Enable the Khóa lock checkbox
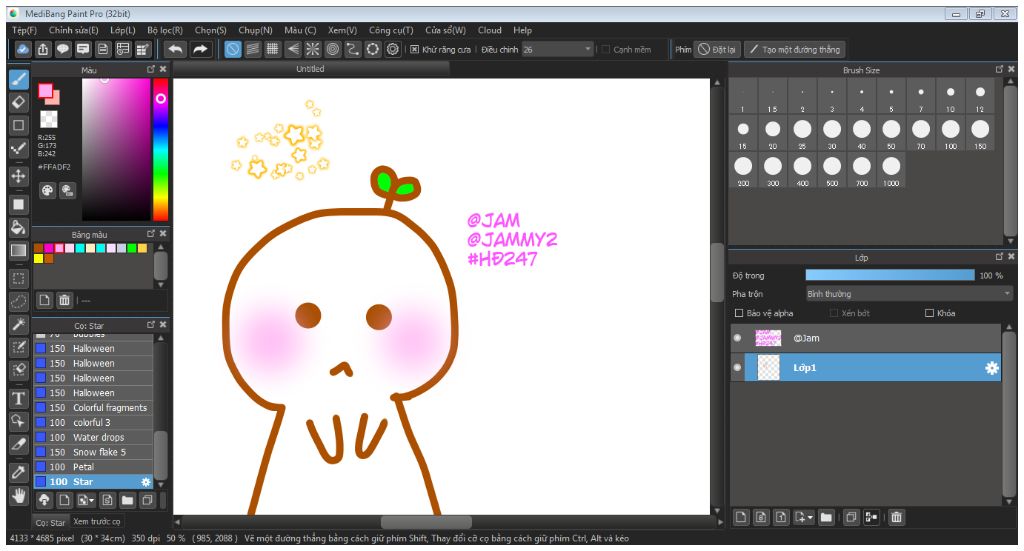This screenshot has height=551, width=1024. point(929,313)
